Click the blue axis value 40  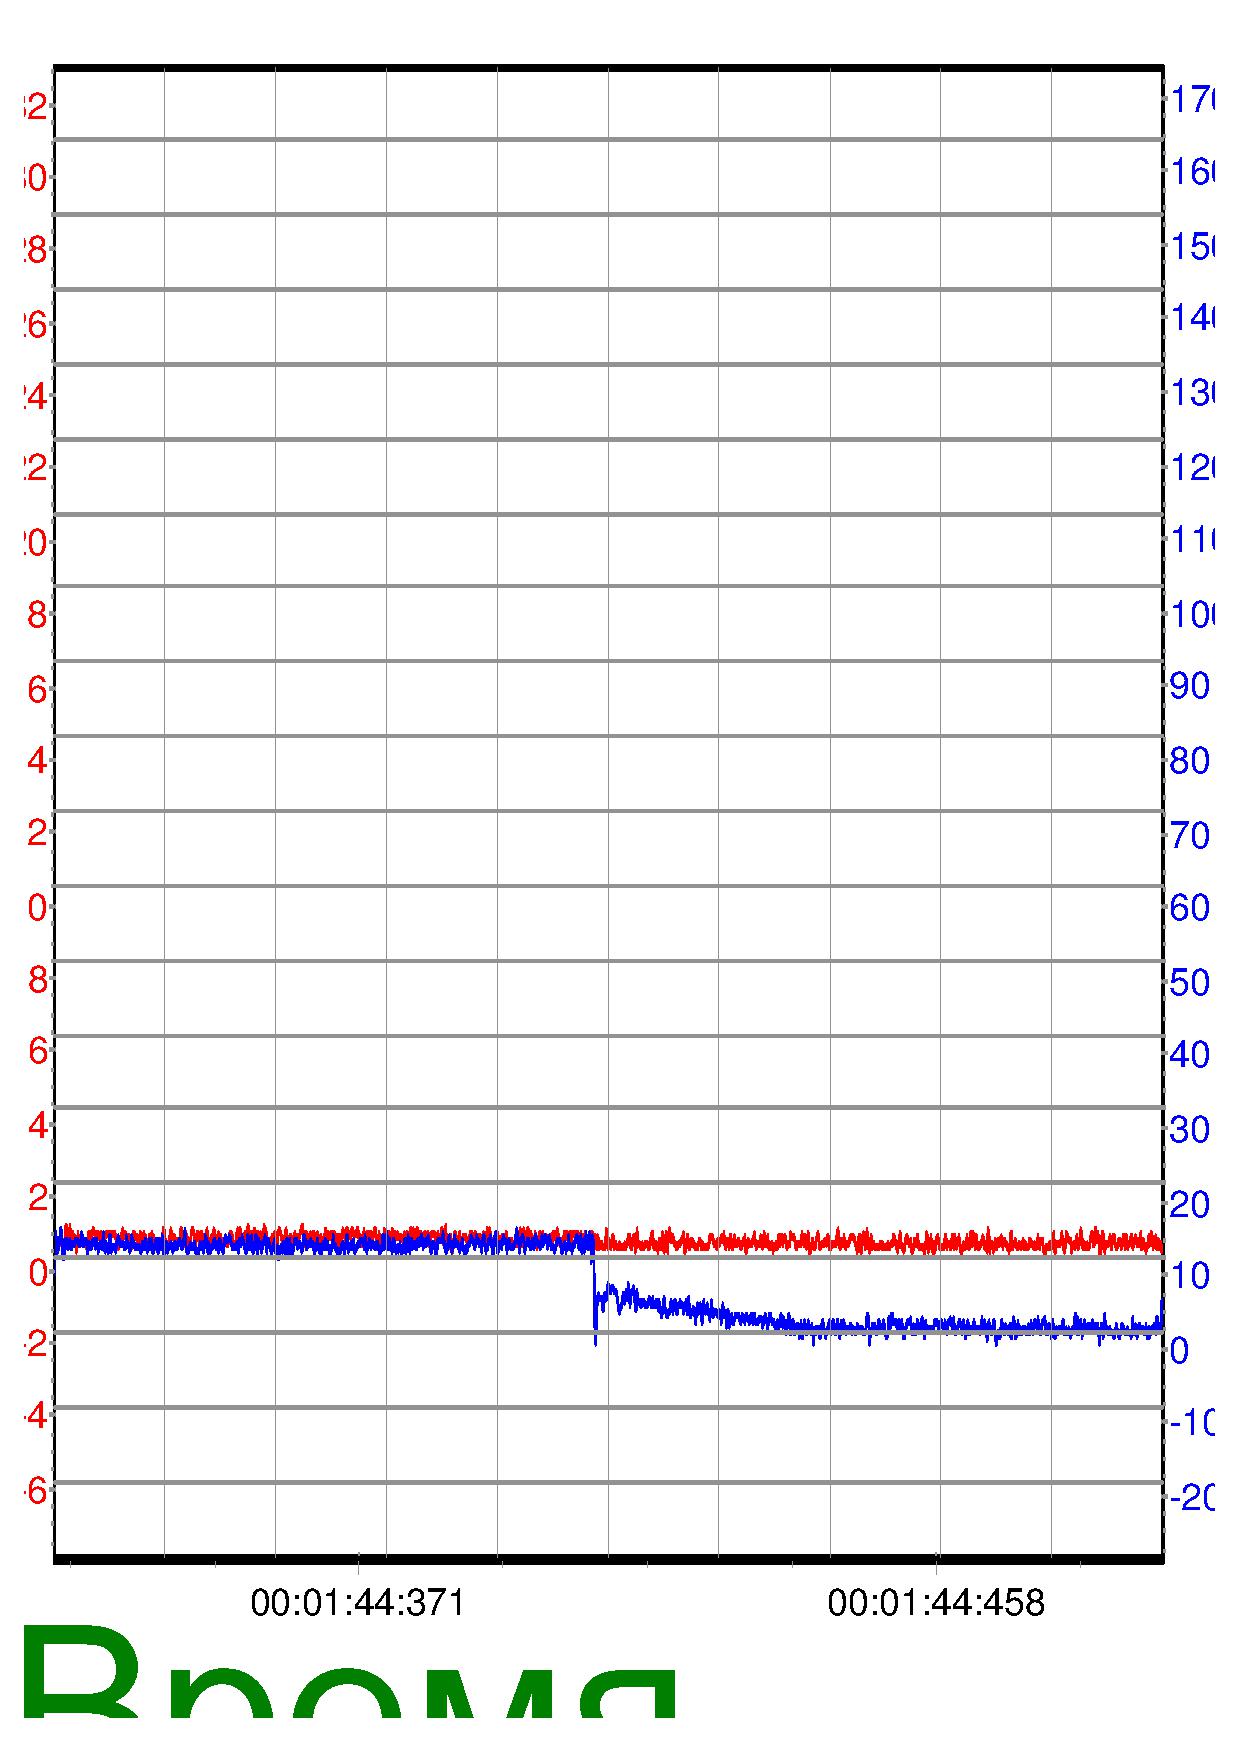pos(1190,1054)
